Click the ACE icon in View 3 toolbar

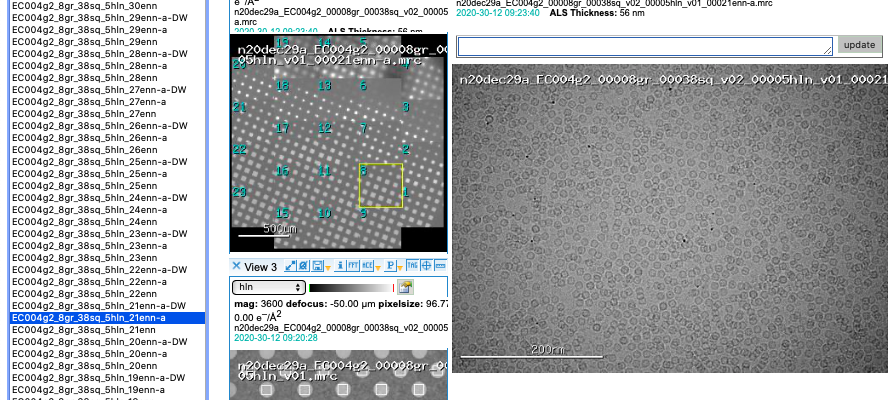pos(367,266)
